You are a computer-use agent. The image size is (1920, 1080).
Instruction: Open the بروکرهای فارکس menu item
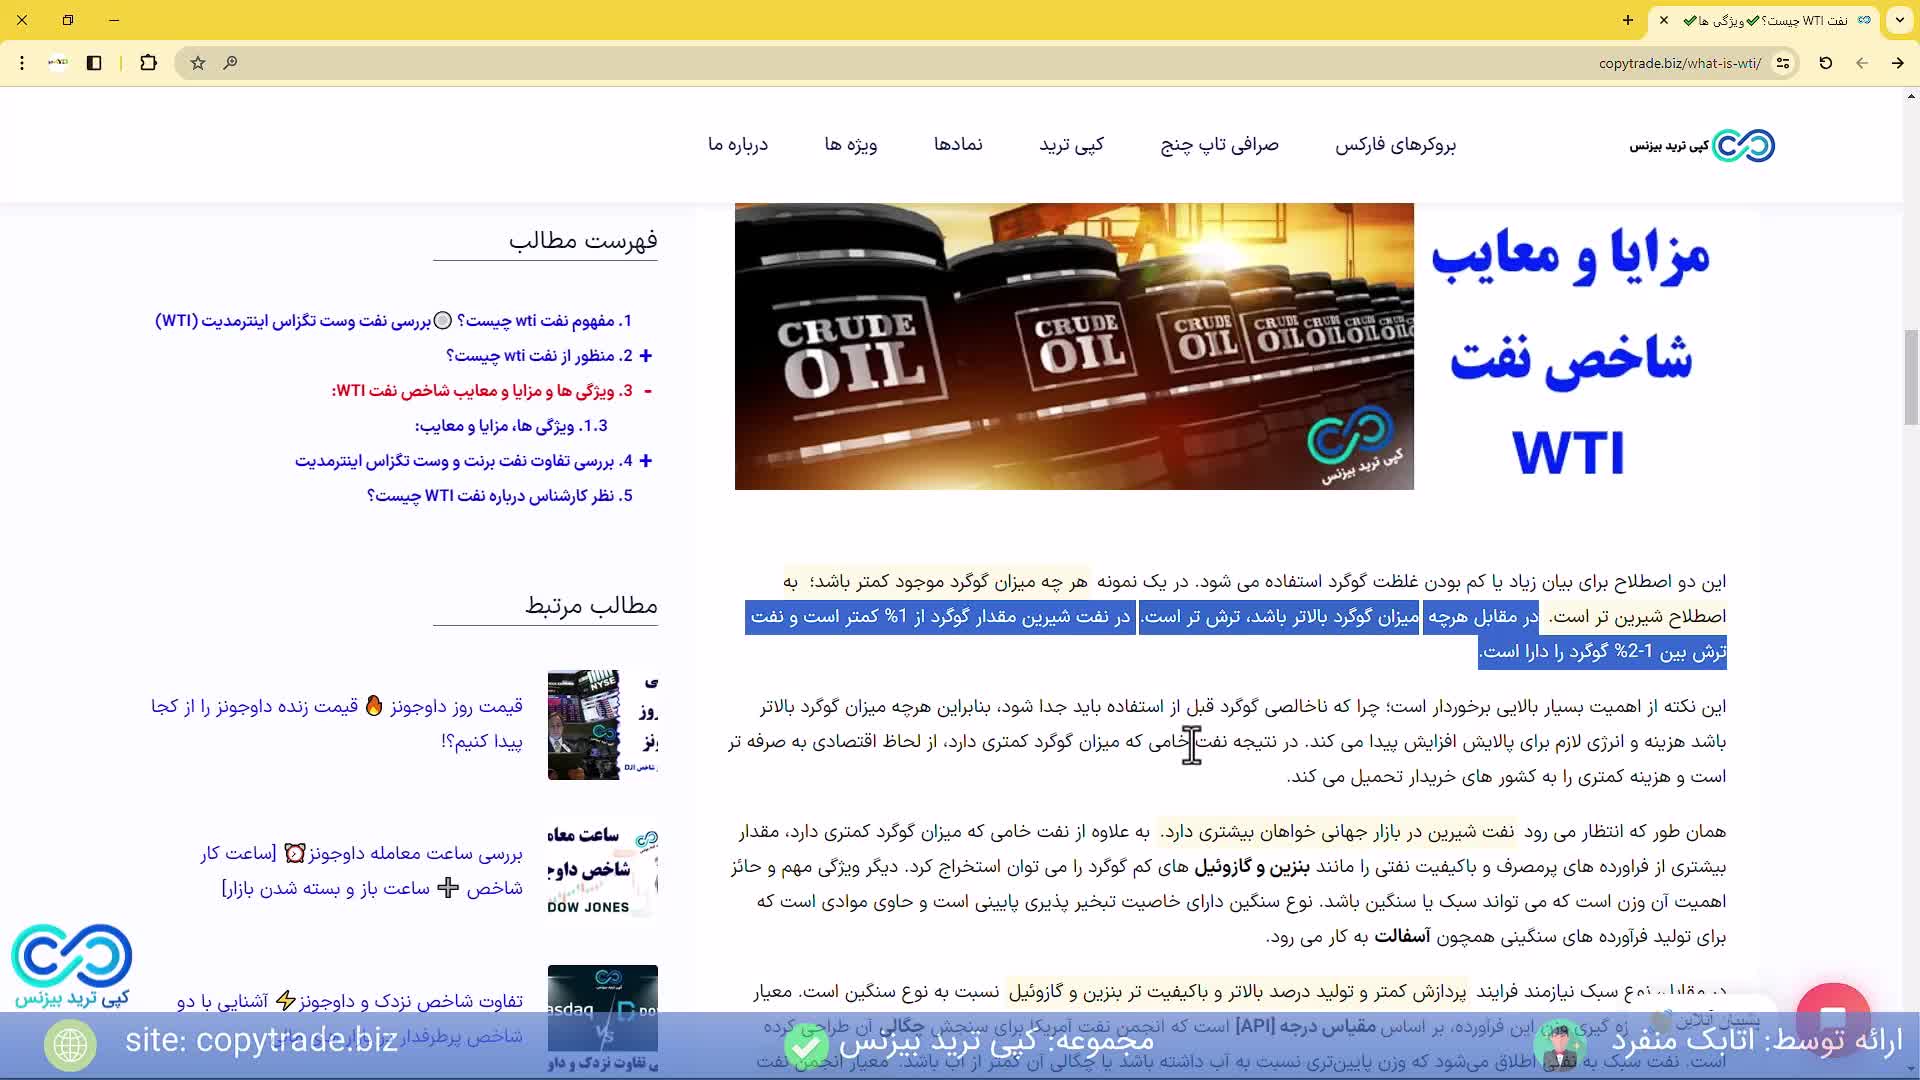[x=1395, y=145]
